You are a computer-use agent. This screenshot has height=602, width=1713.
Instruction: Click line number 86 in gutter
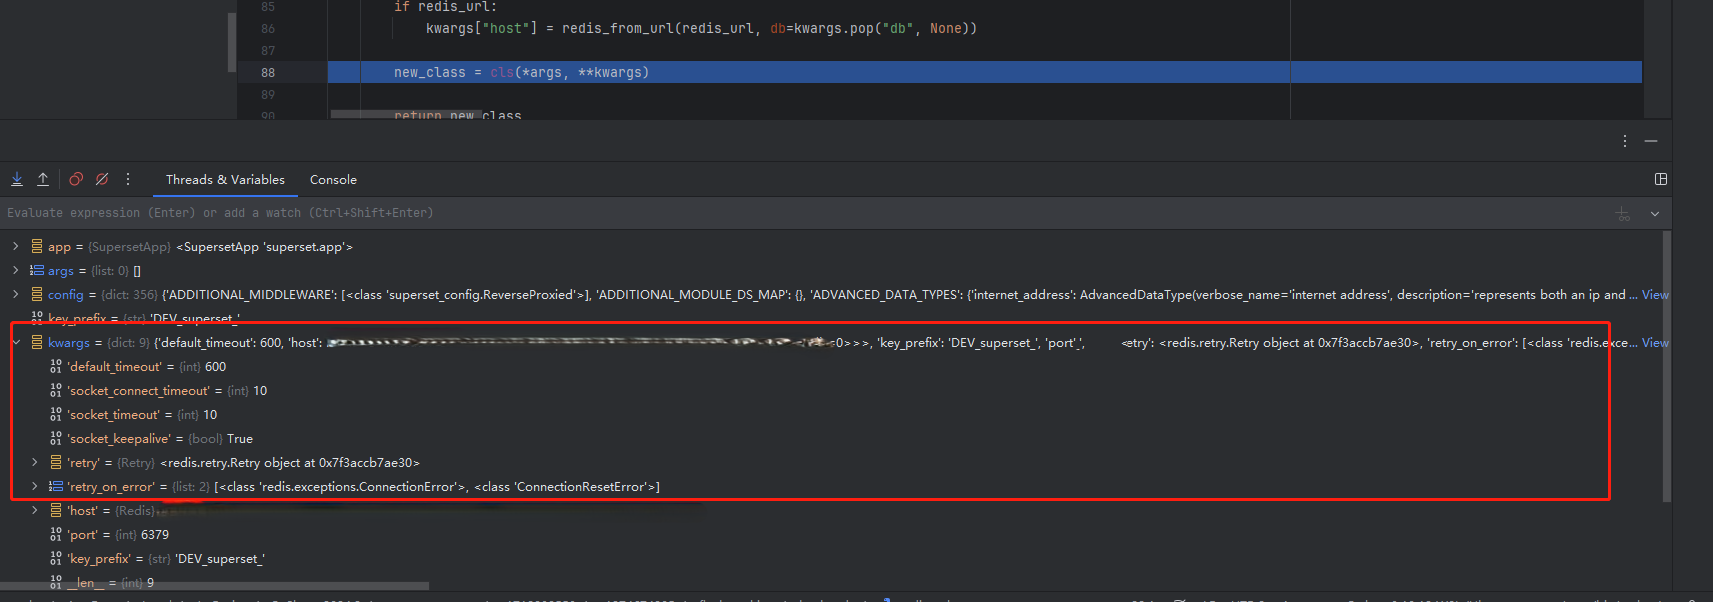click(268, 28)
